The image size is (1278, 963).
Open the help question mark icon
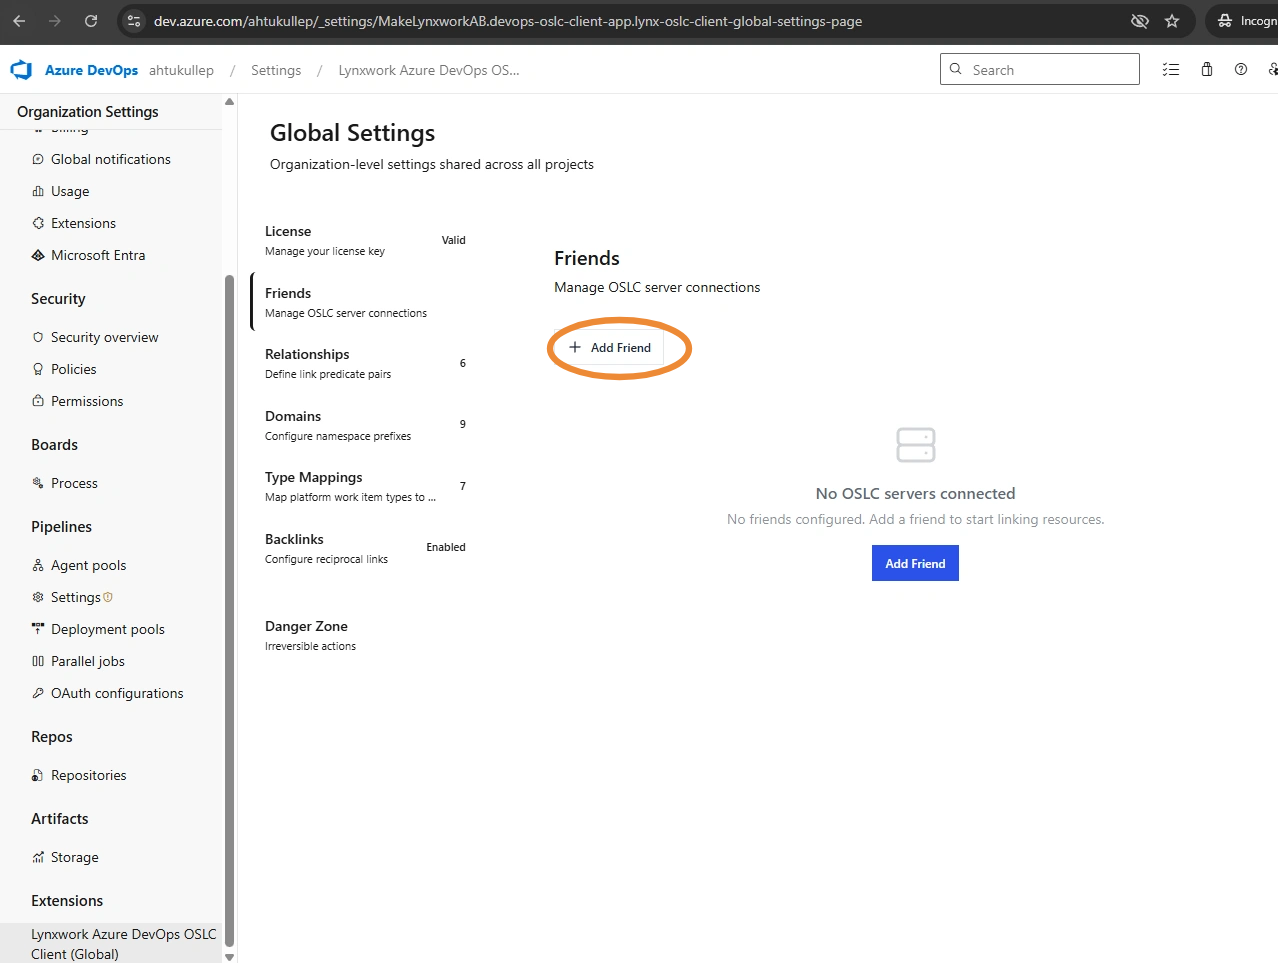[1241, 70]
